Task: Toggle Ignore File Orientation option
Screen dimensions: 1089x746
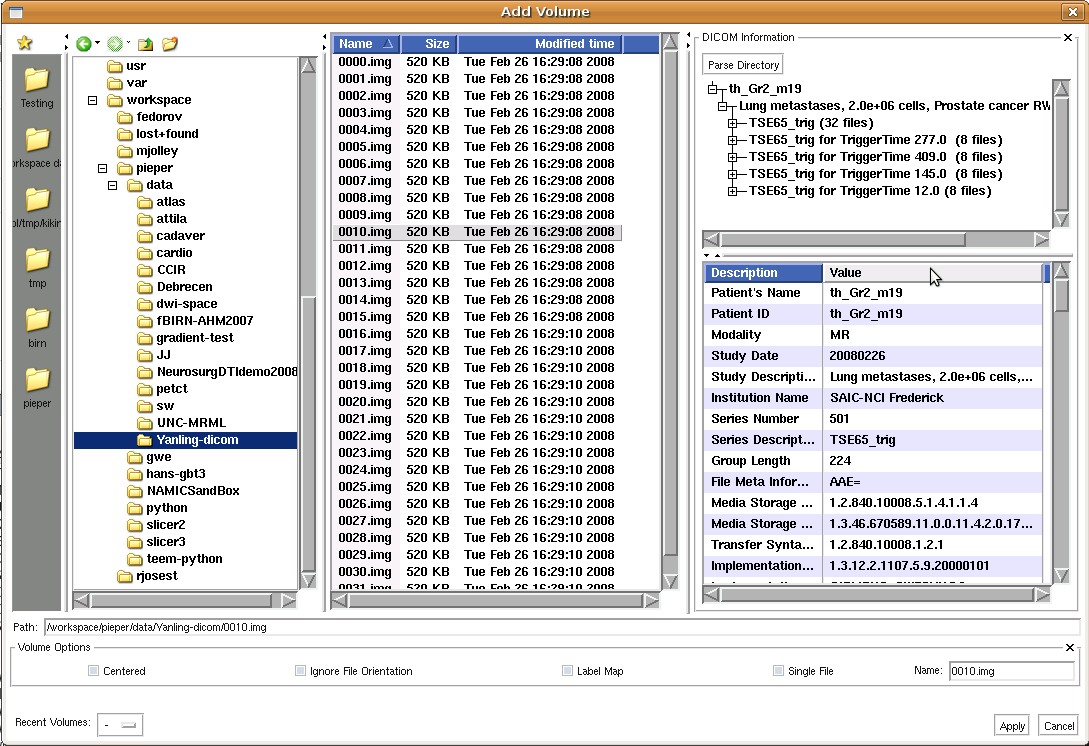Action: (300, 671)
